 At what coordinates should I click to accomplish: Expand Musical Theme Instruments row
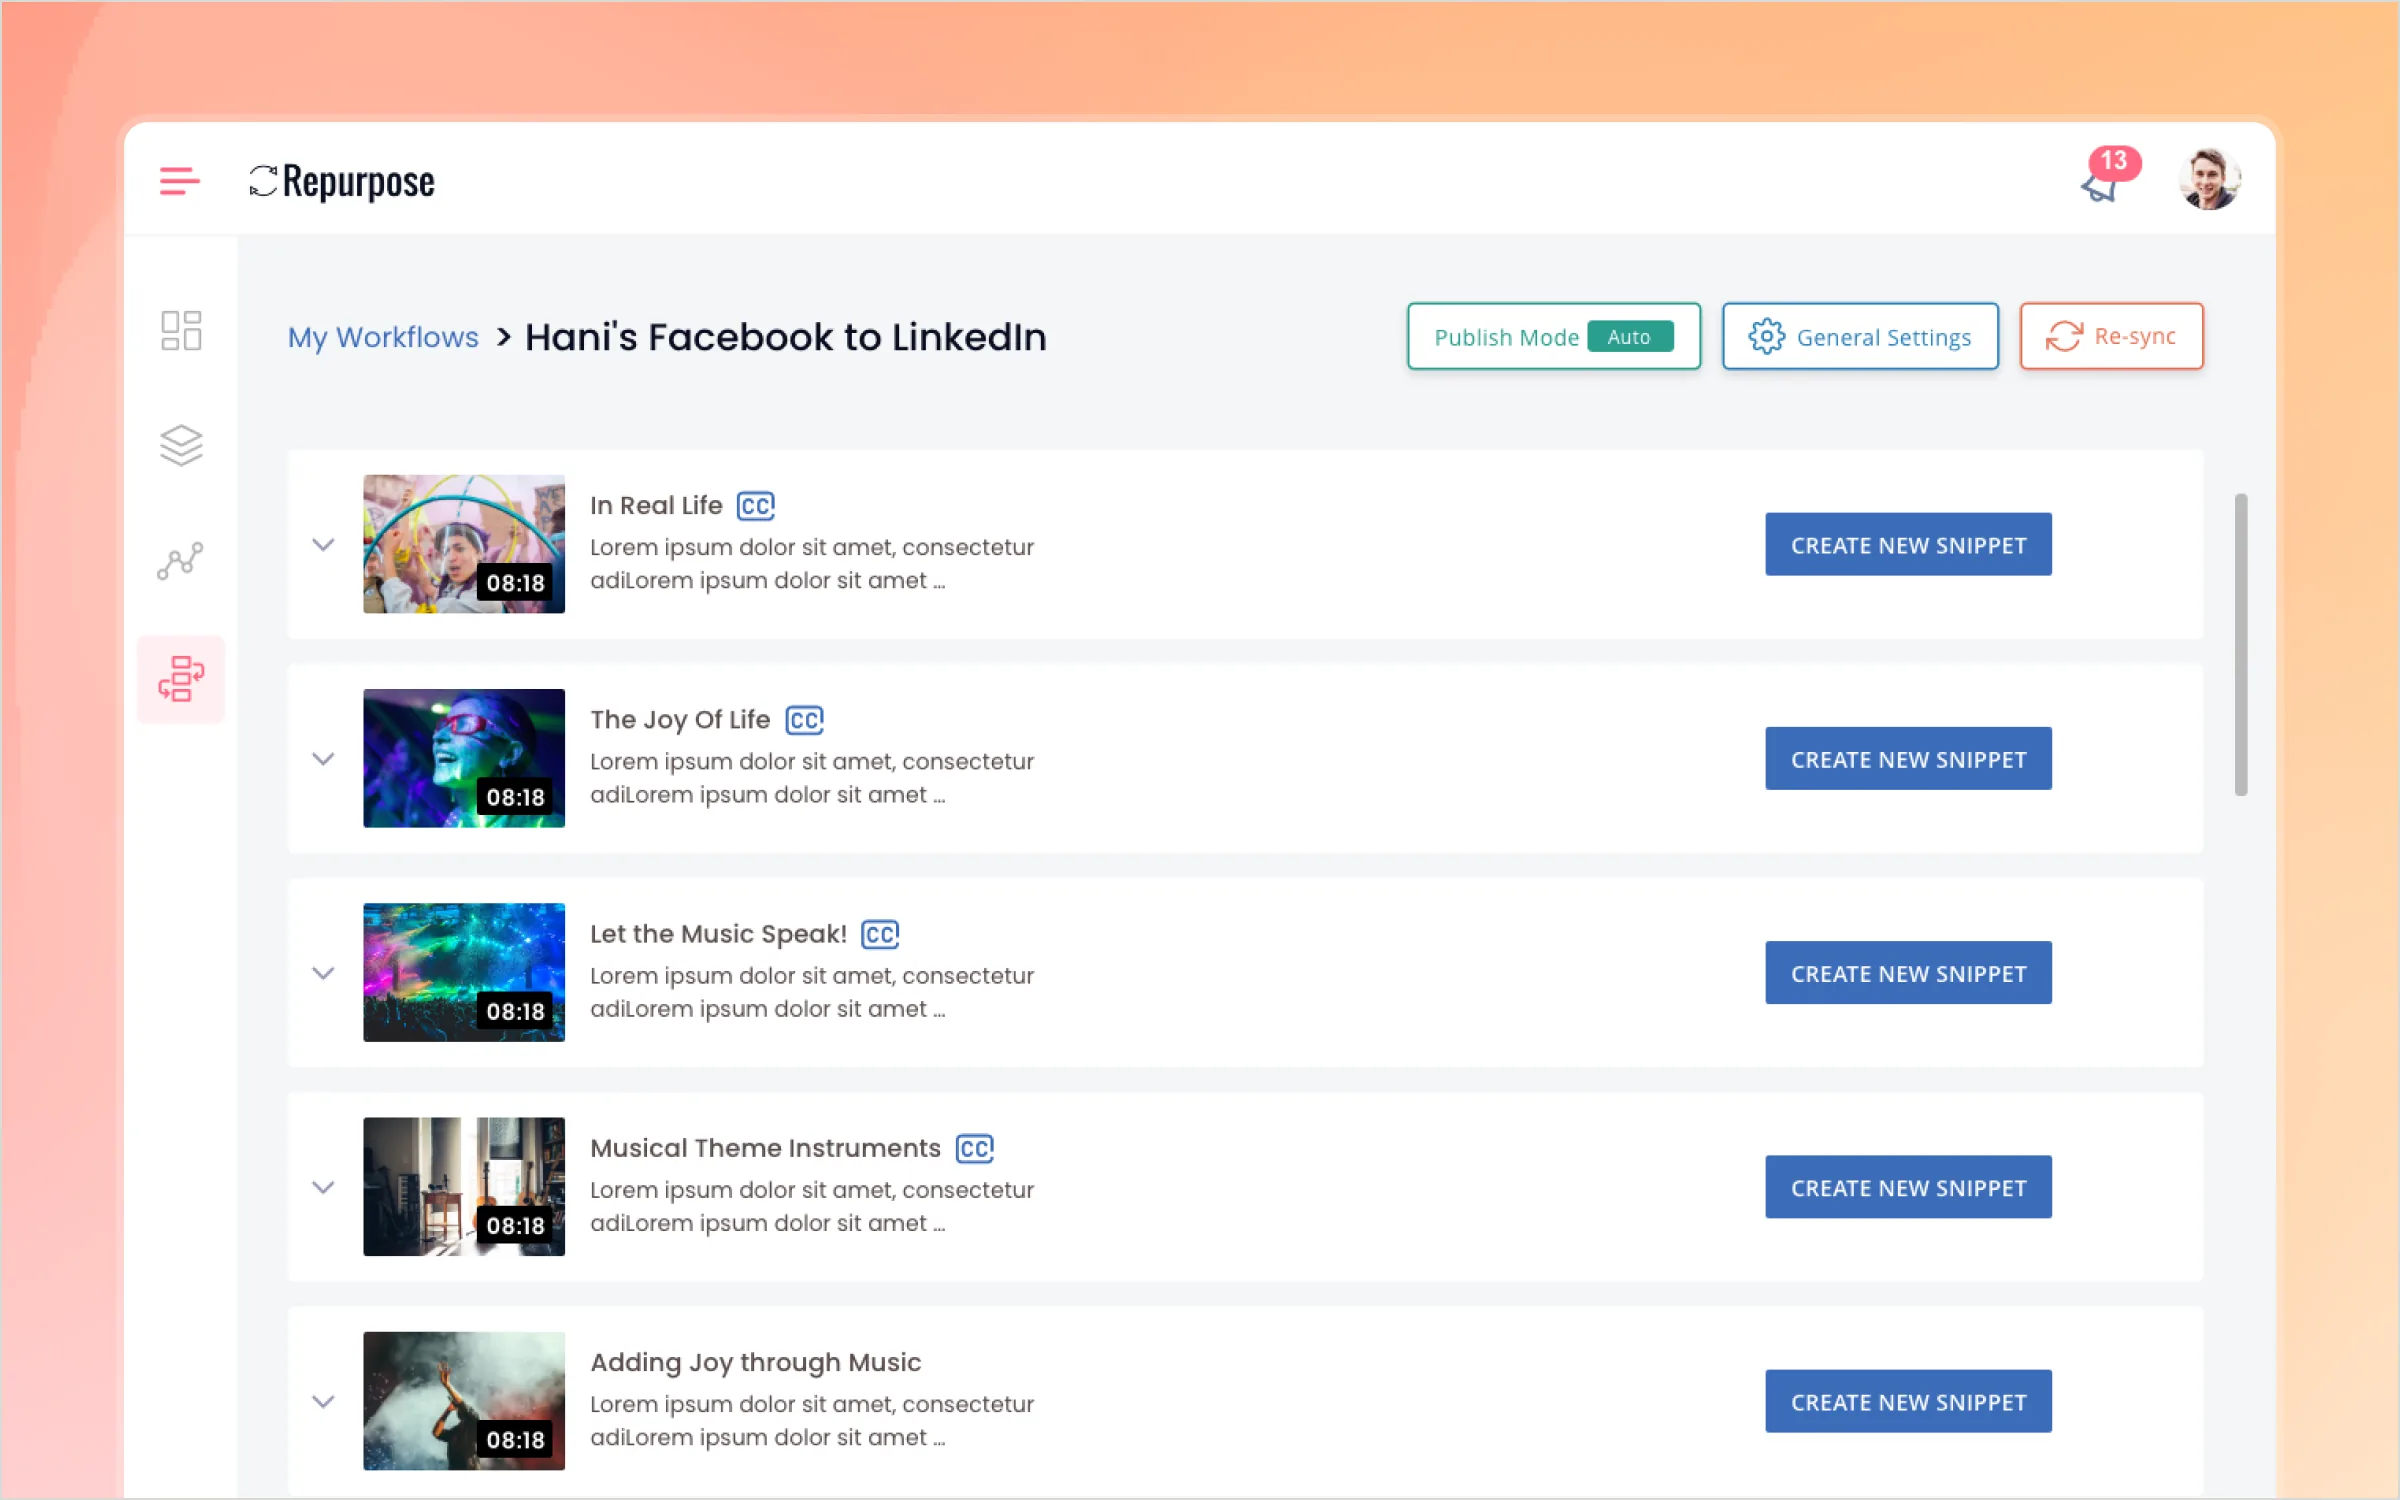323,1187
